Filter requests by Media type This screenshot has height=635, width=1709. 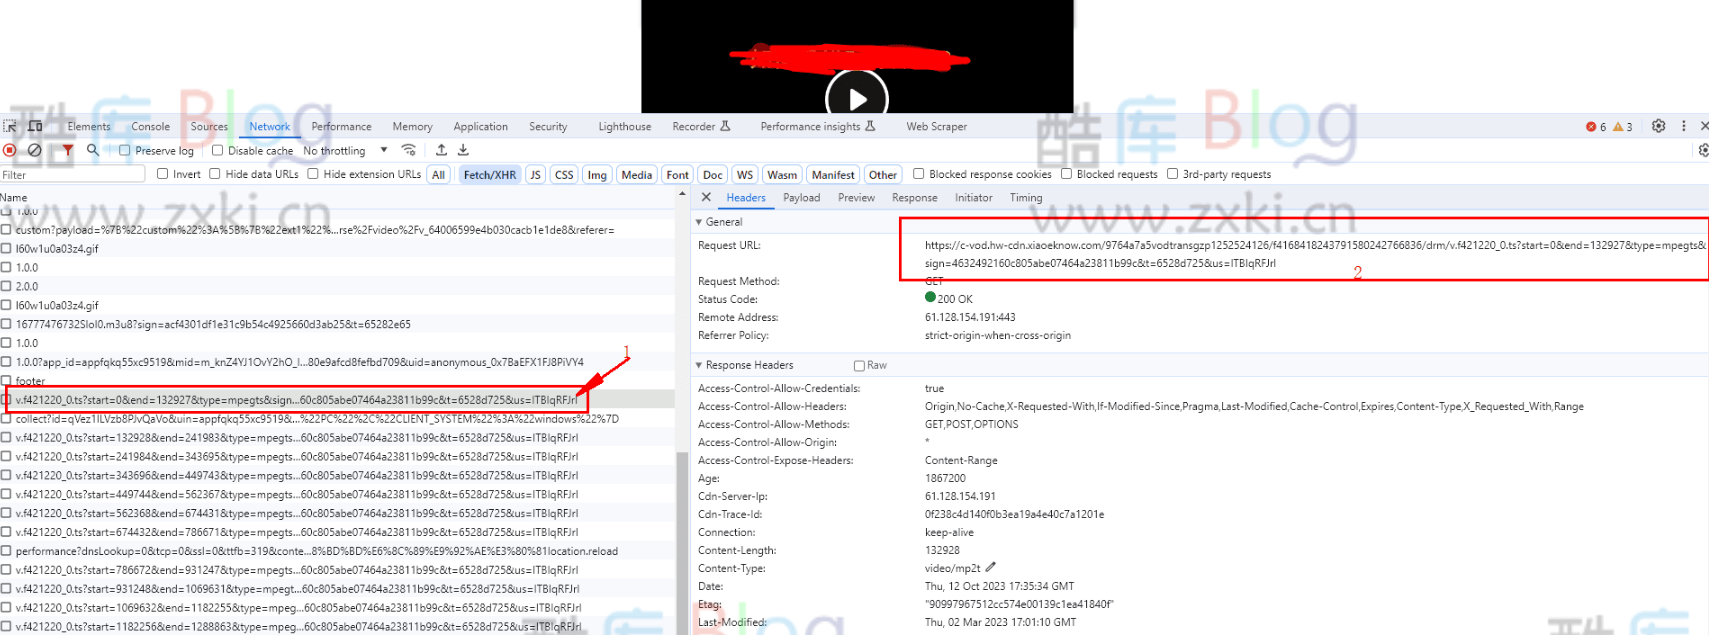(x=636, y=175)
